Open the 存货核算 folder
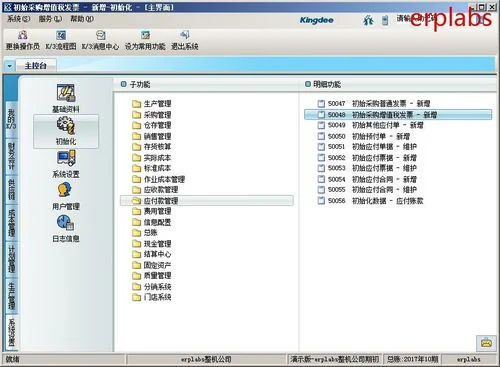Viewport: 500px width, 367px height. pyautogui.click(x=152, y=147)
